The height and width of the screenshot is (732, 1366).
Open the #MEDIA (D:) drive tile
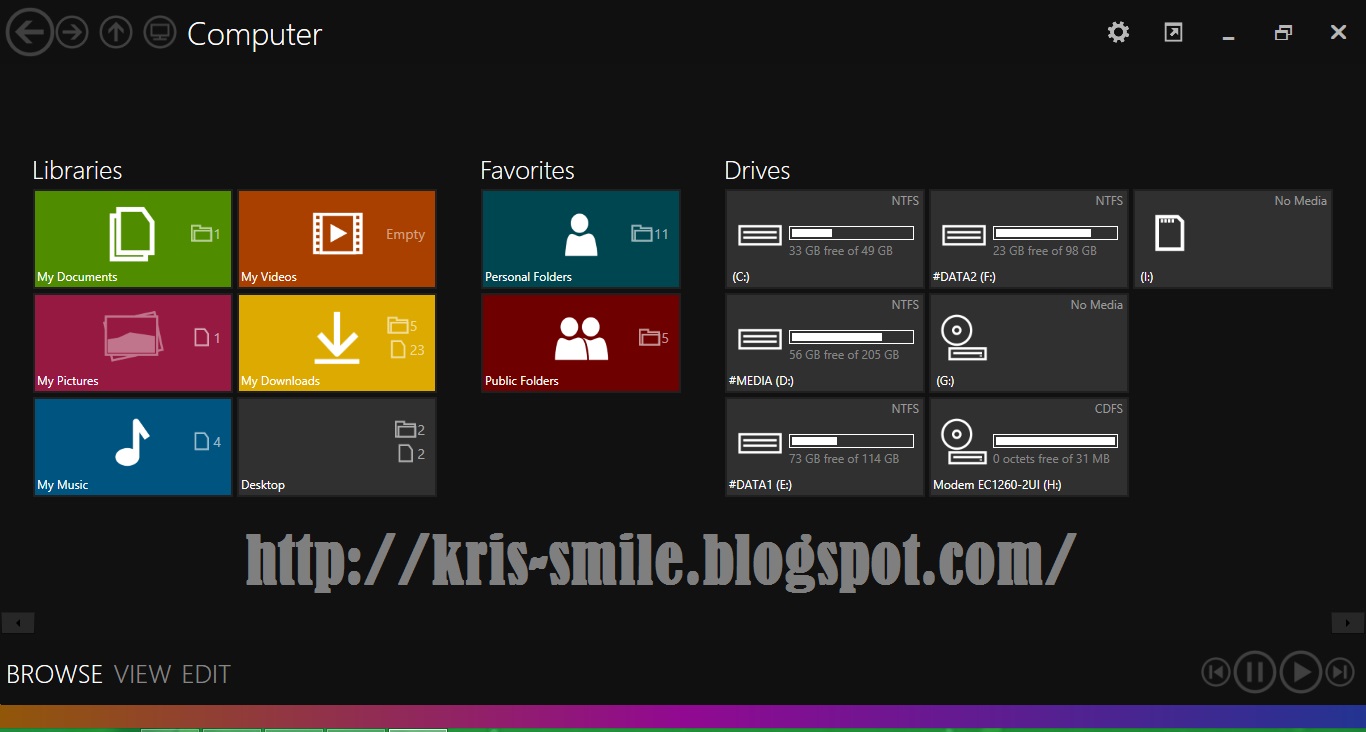point(825,343)
